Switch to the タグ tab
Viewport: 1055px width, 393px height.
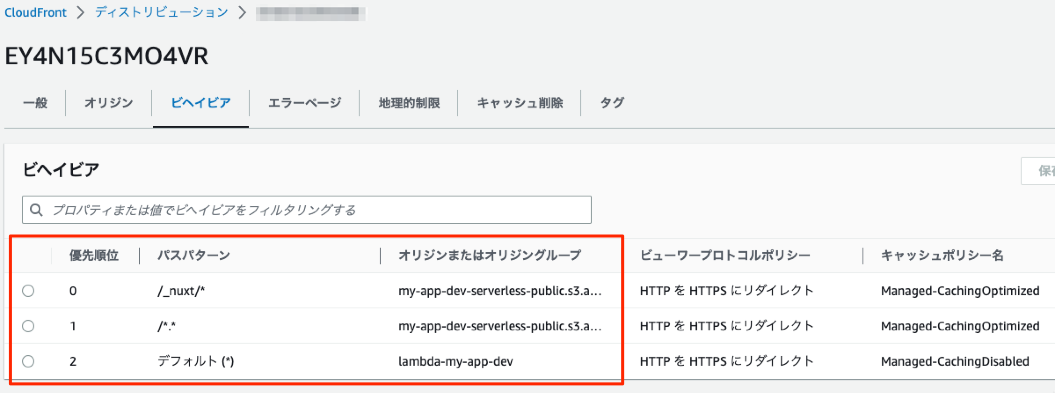coord(612,103)
